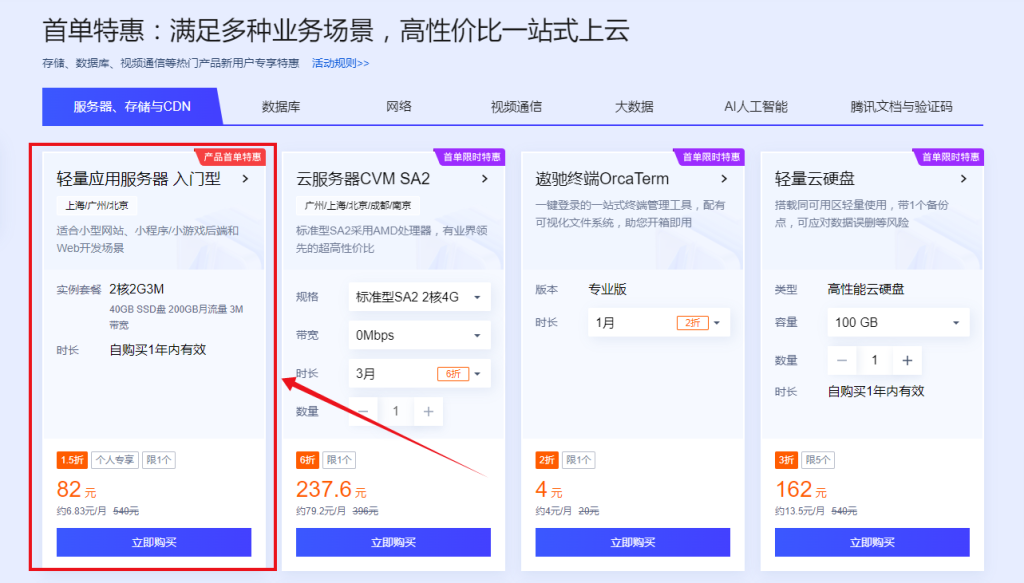This screenshot has width=1024, height=583.
Task: Select the 服务器、存储与CDN tab
Action: click(x=133, y=106)
